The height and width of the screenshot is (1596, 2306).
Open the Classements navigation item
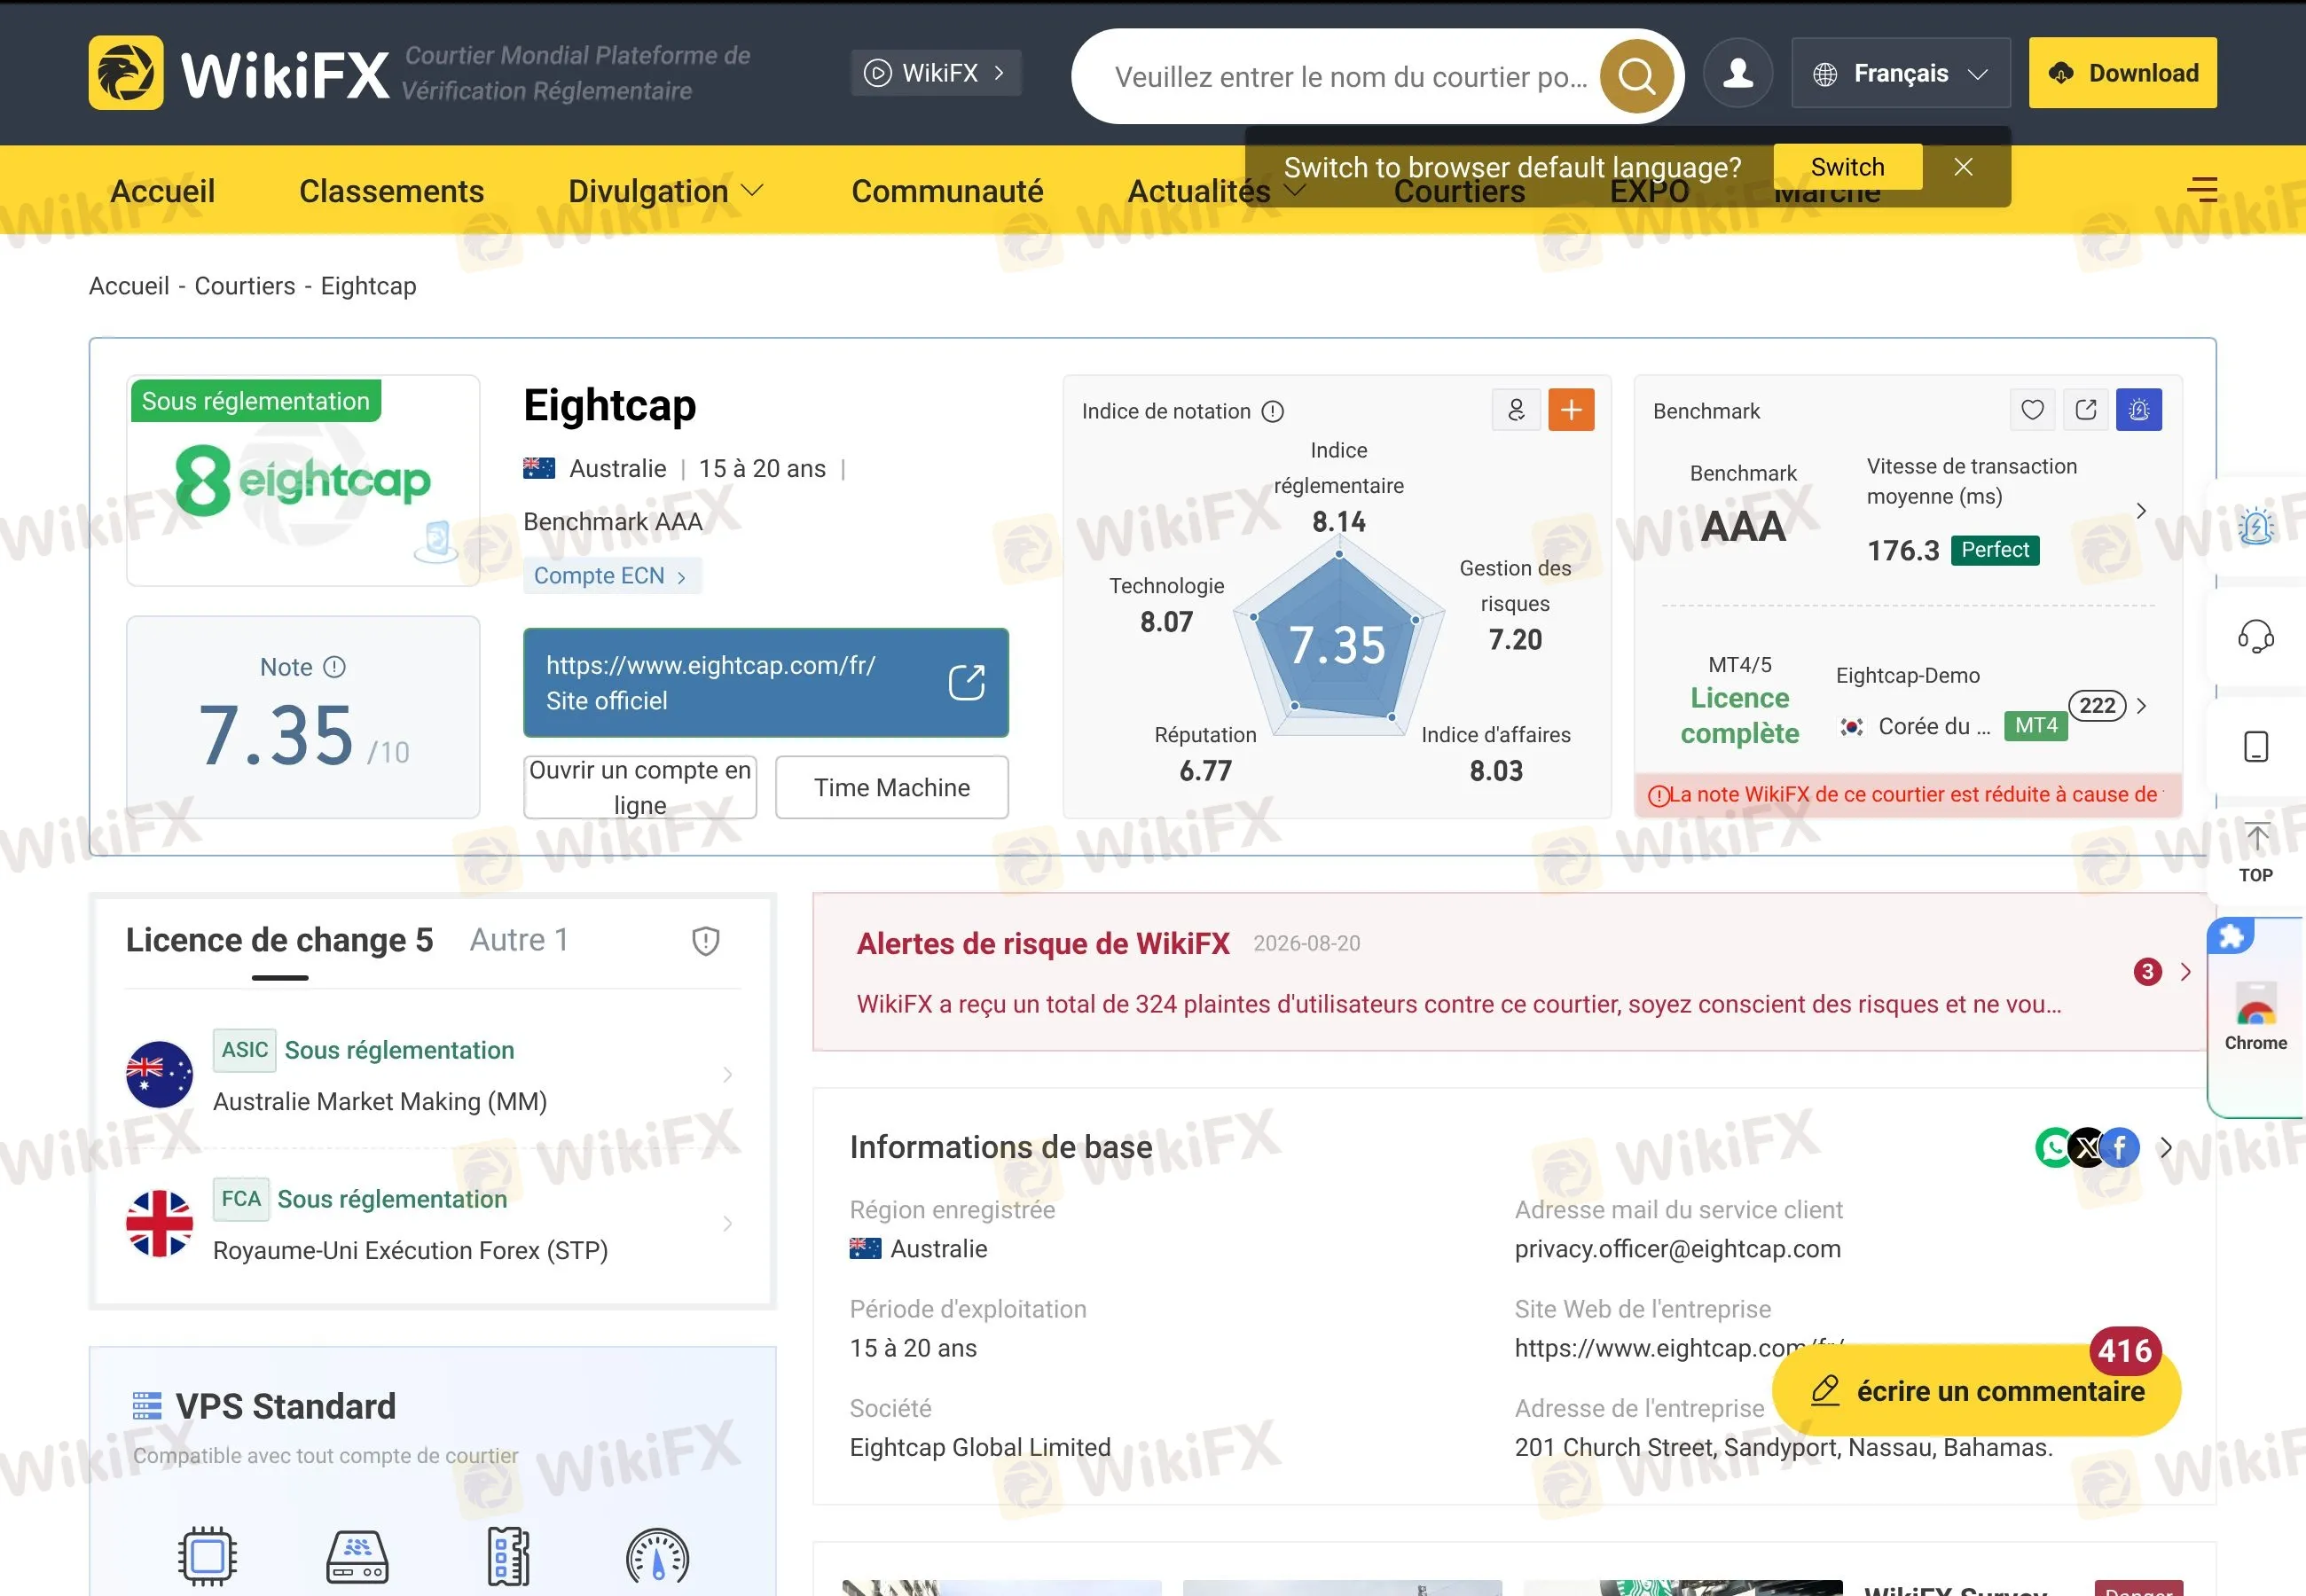pos(391,190)
